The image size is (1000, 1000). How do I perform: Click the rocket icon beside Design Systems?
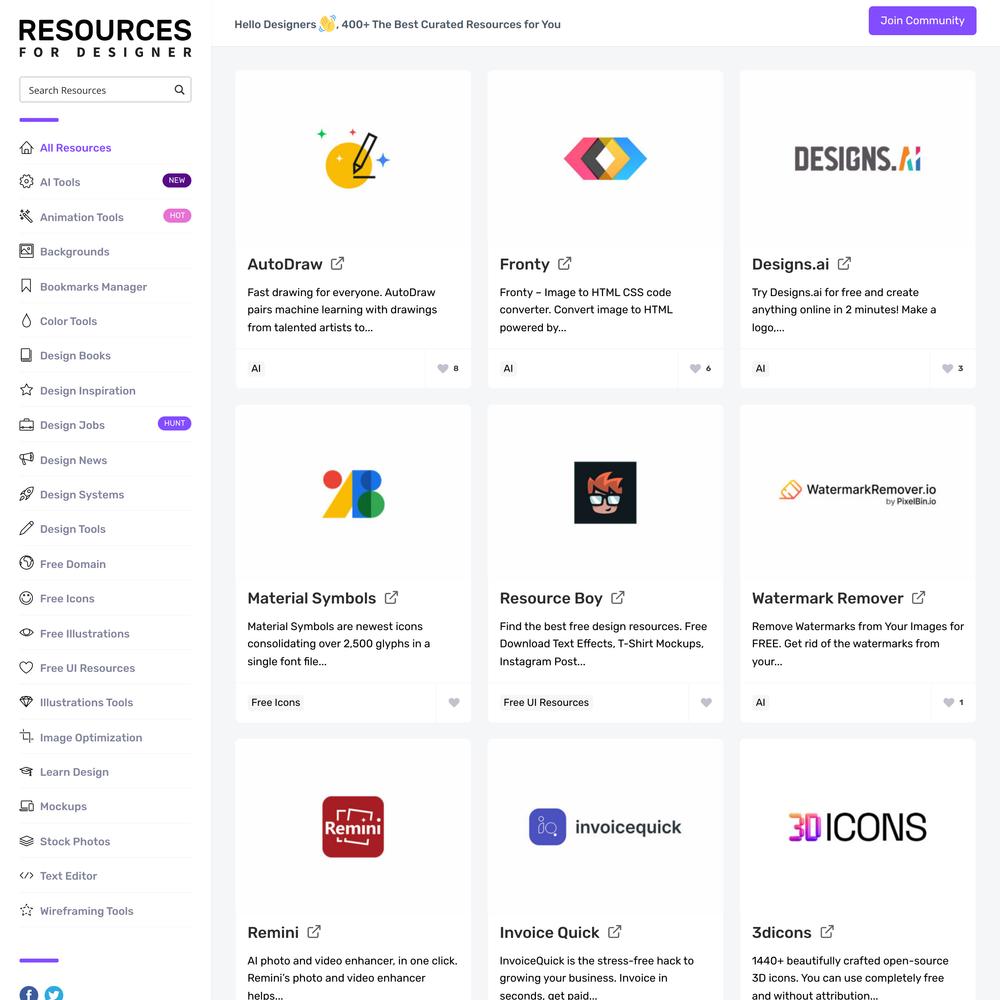(26, 494)
